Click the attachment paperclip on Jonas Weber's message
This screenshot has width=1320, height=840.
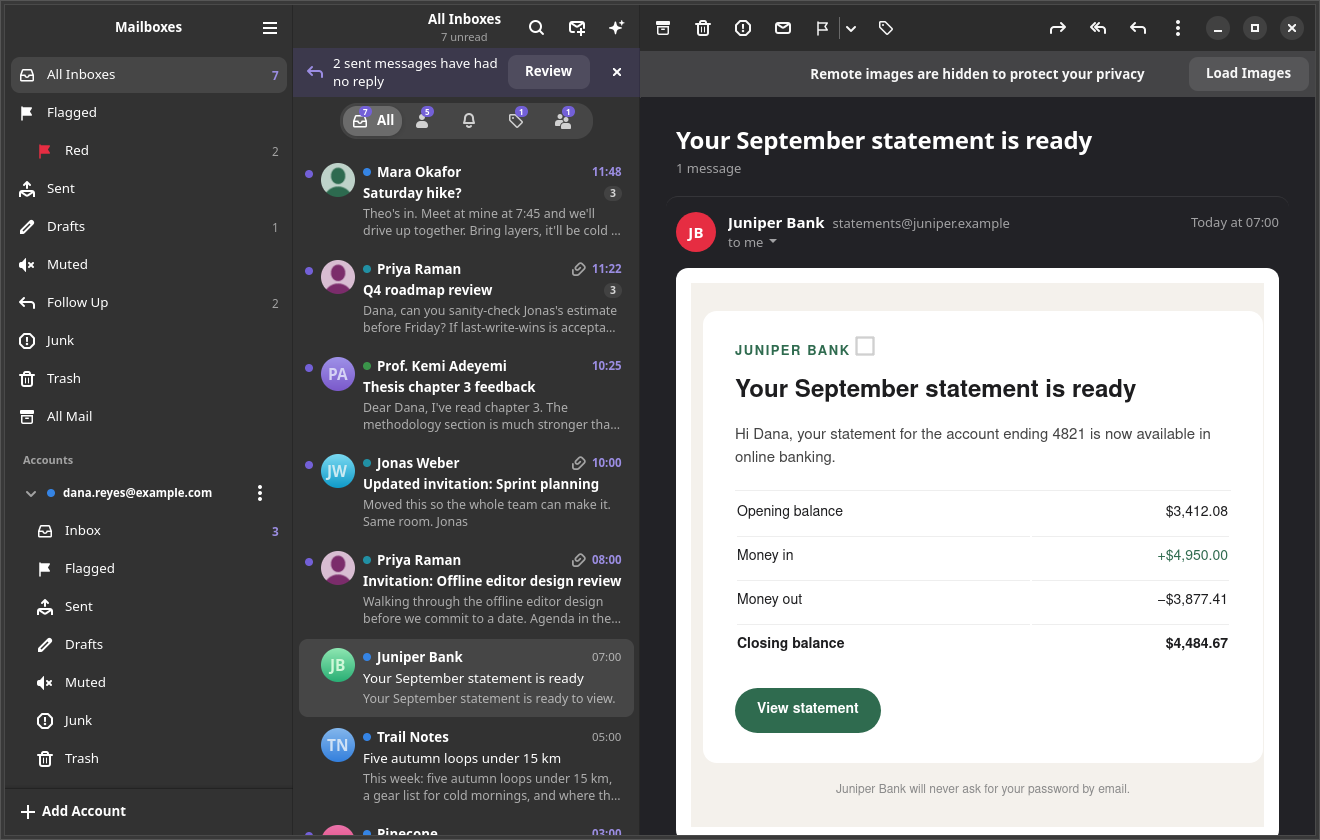click(x=578, y=463)
